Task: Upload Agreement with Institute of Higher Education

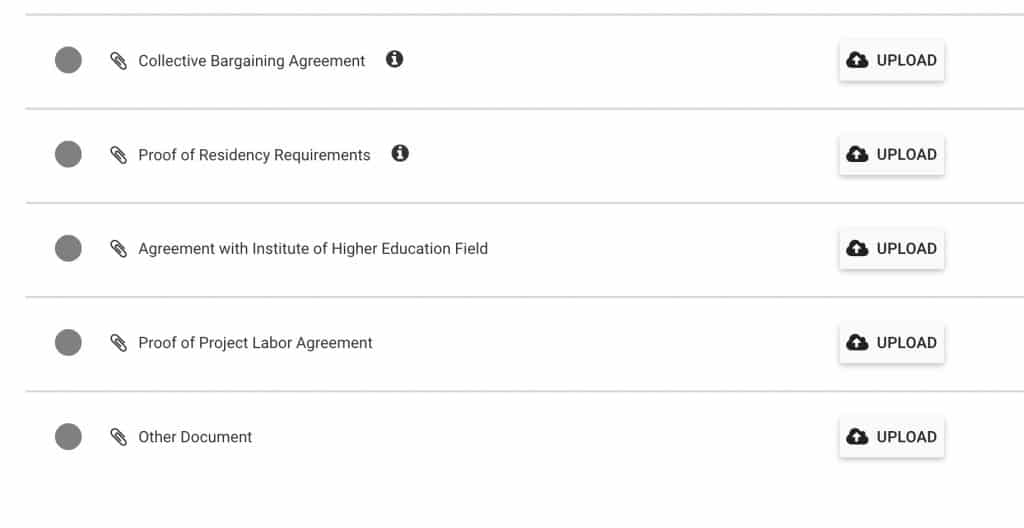Action: (x=891, y=248)
